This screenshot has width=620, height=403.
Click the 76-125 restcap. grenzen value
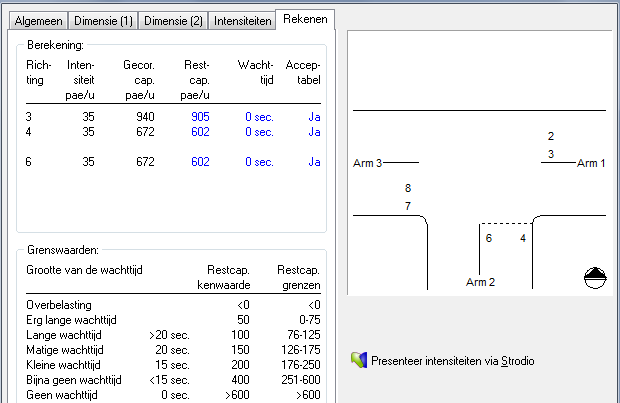(304, 335)
